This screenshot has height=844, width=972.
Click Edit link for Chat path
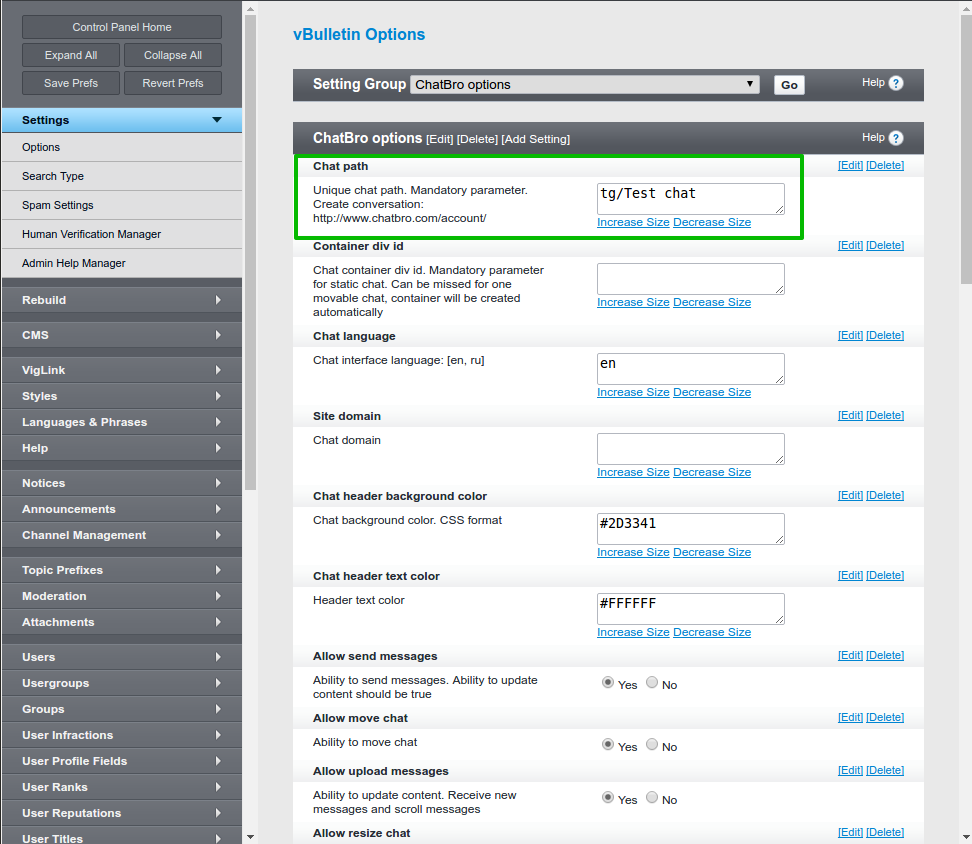850,165
